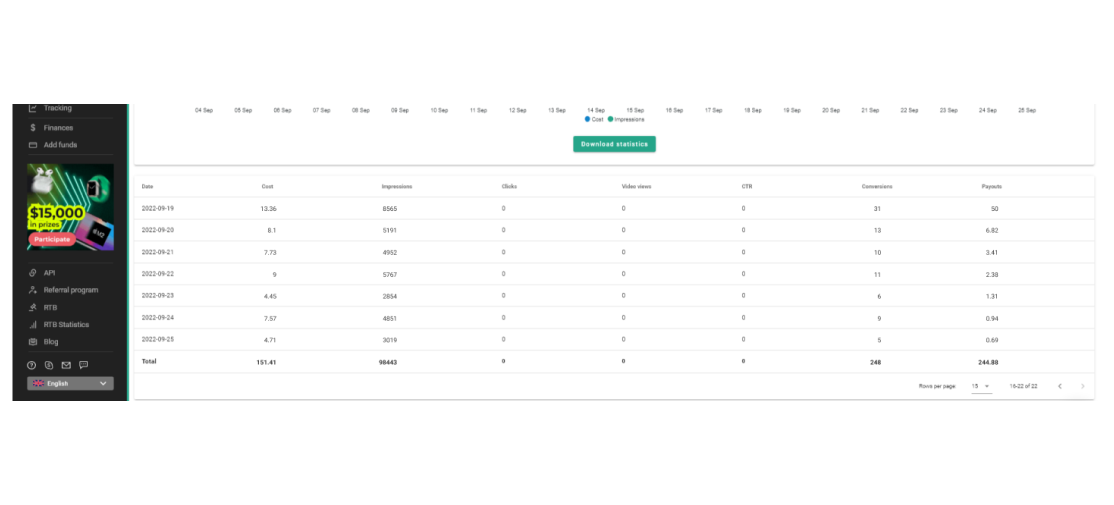Click the impressions value 8565
Screen dimensions: 1114x505
point(389,209)
